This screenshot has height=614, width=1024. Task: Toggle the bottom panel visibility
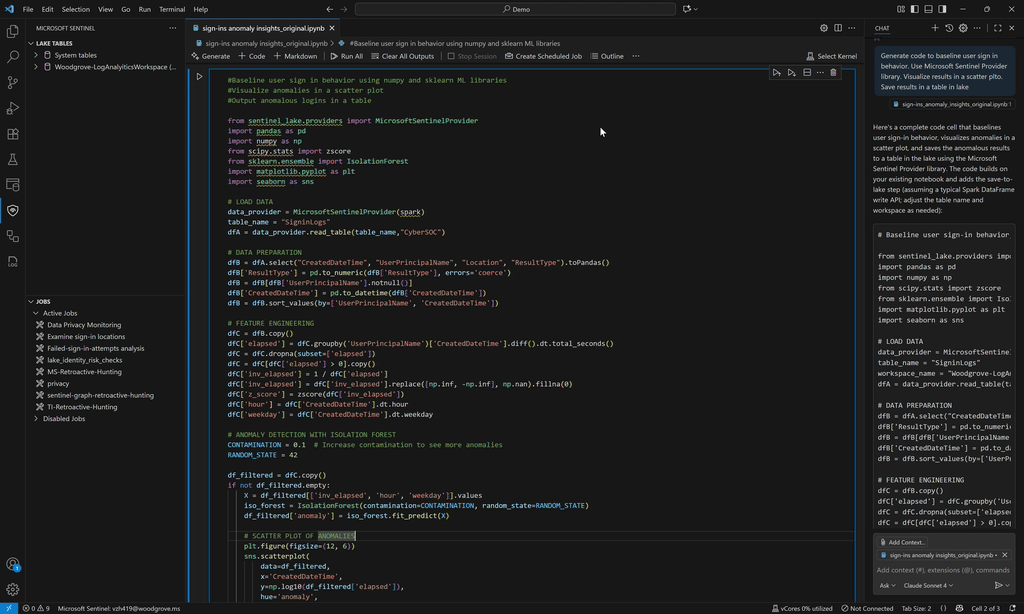(928, 9)
